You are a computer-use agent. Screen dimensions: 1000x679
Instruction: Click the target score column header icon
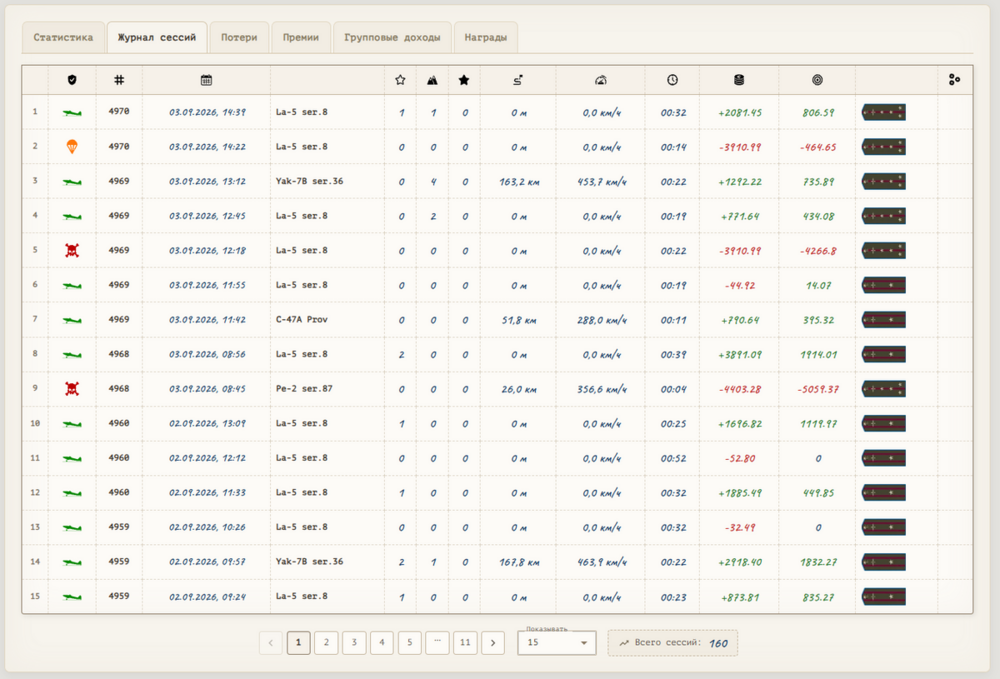click(818, 80)
